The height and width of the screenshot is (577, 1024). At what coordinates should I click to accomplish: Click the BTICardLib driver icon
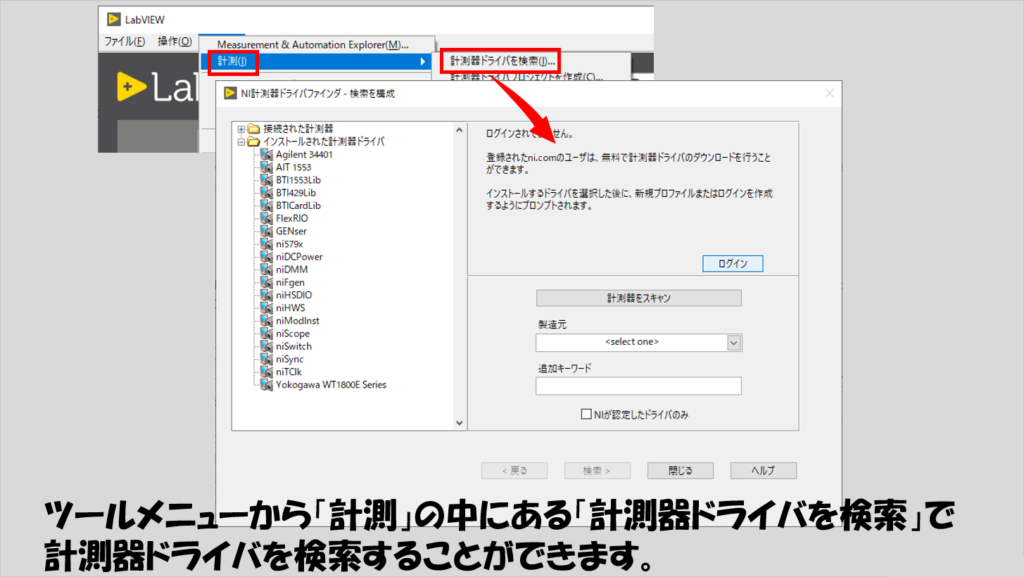point(266,206)
